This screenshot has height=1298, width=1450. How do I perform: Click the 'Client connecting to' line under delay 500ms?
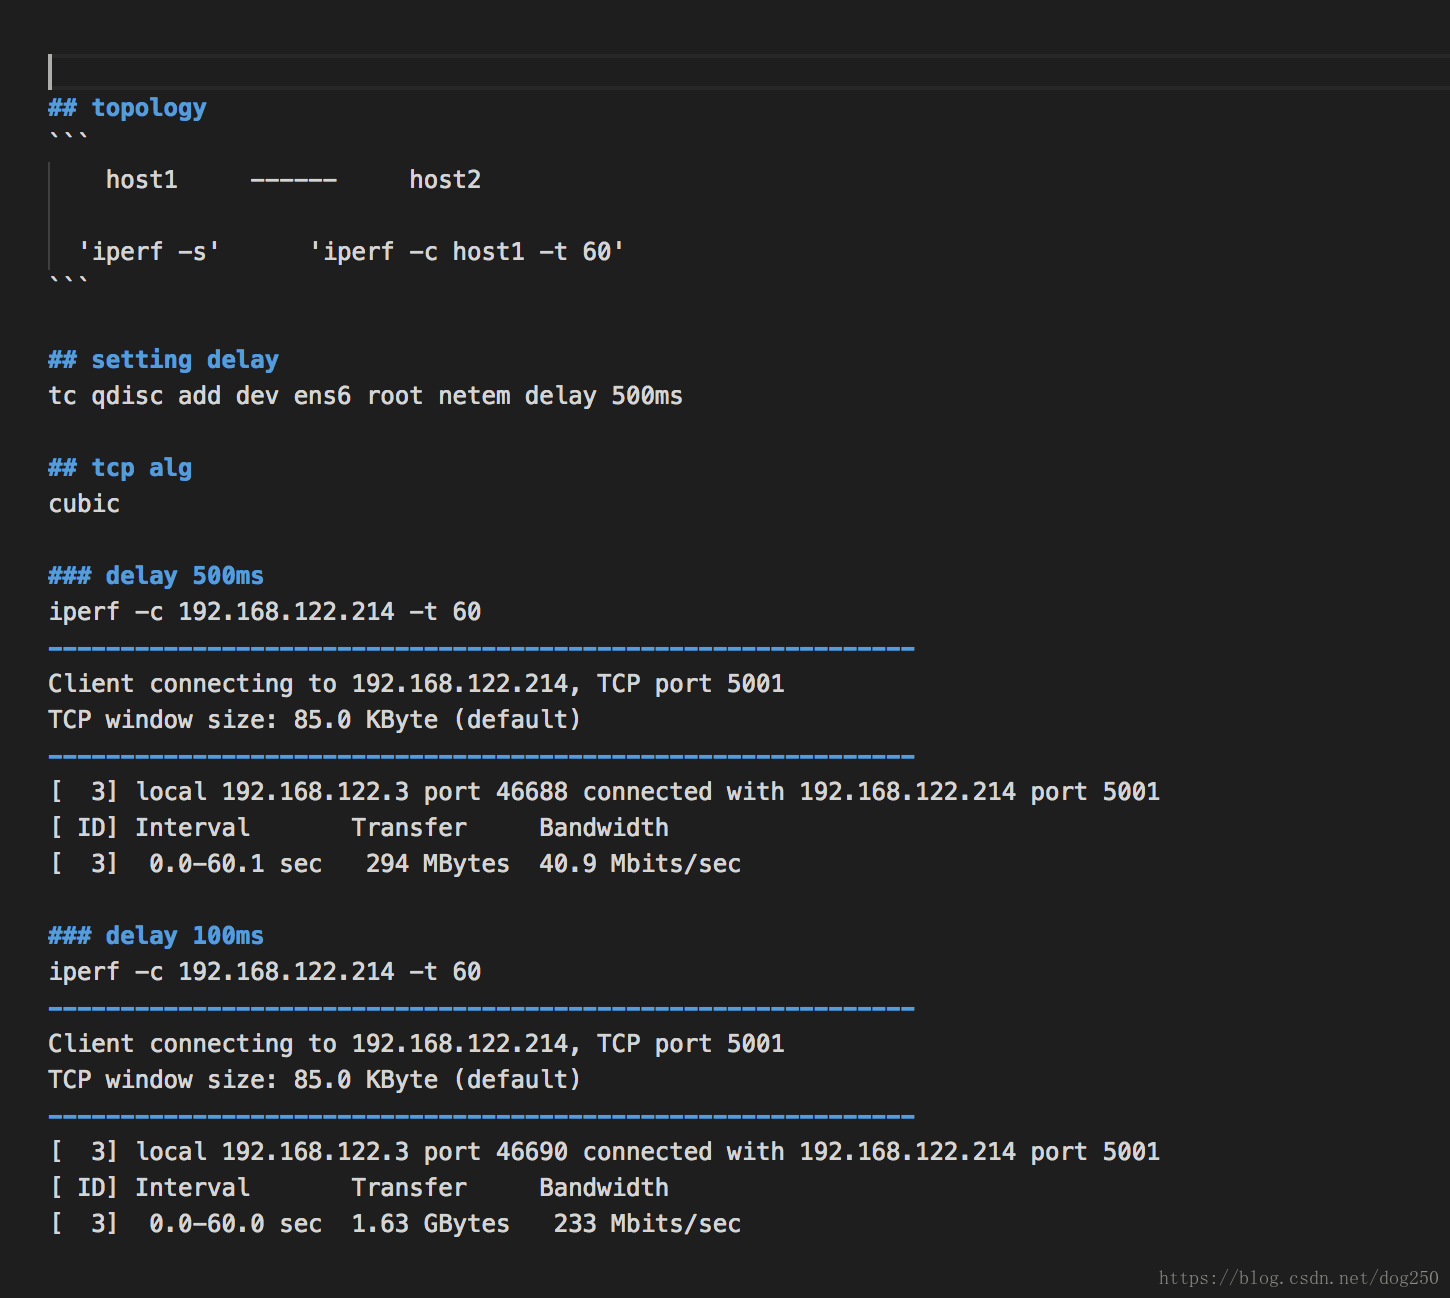417,684
